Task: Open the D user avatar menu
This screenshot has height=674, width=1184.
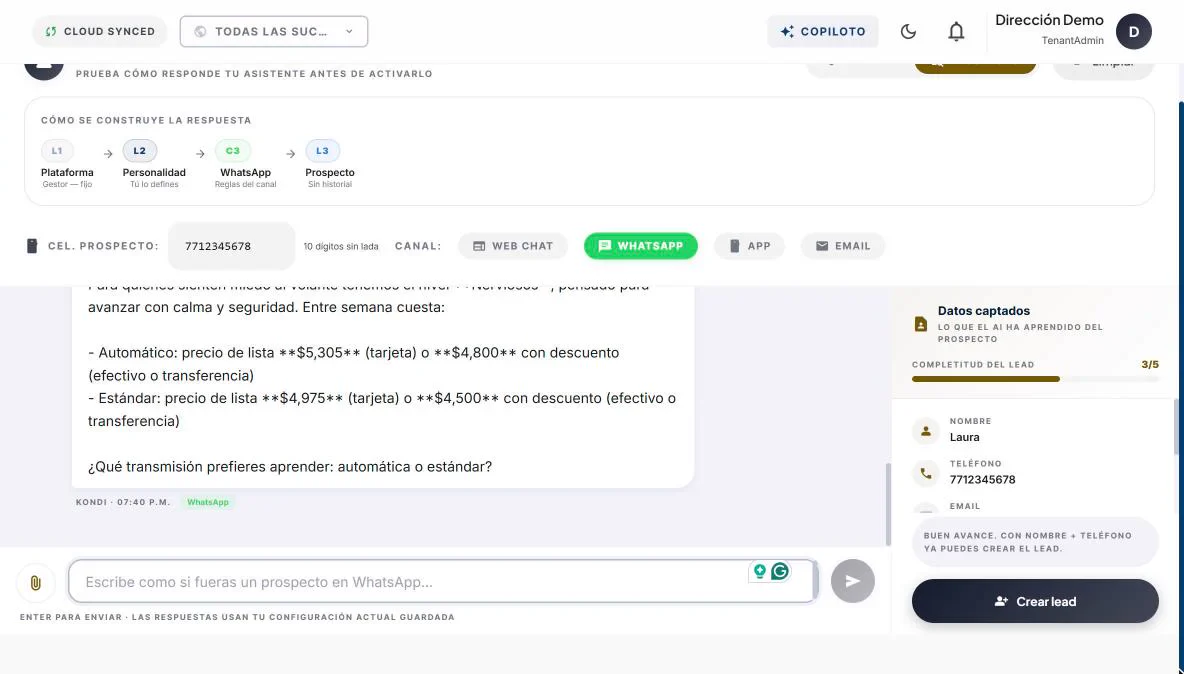Action: click(x=1133, y=32)
